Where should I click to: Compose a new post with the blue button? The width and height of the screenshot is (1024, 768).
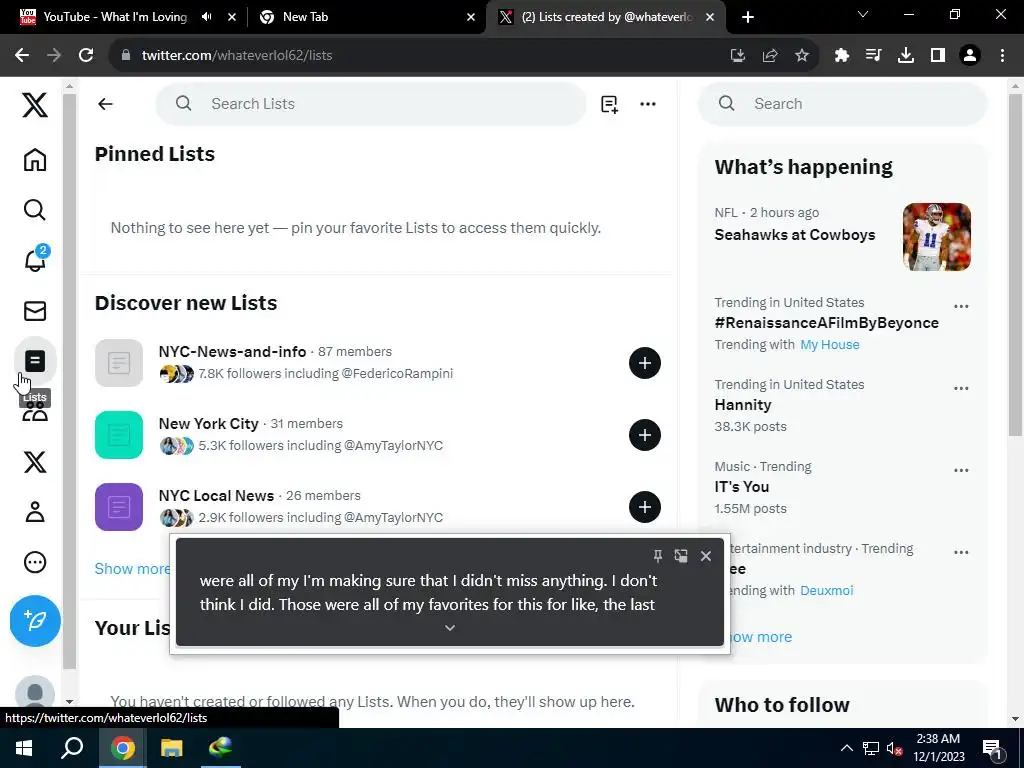pyautogui.click(x=35, y=620)
